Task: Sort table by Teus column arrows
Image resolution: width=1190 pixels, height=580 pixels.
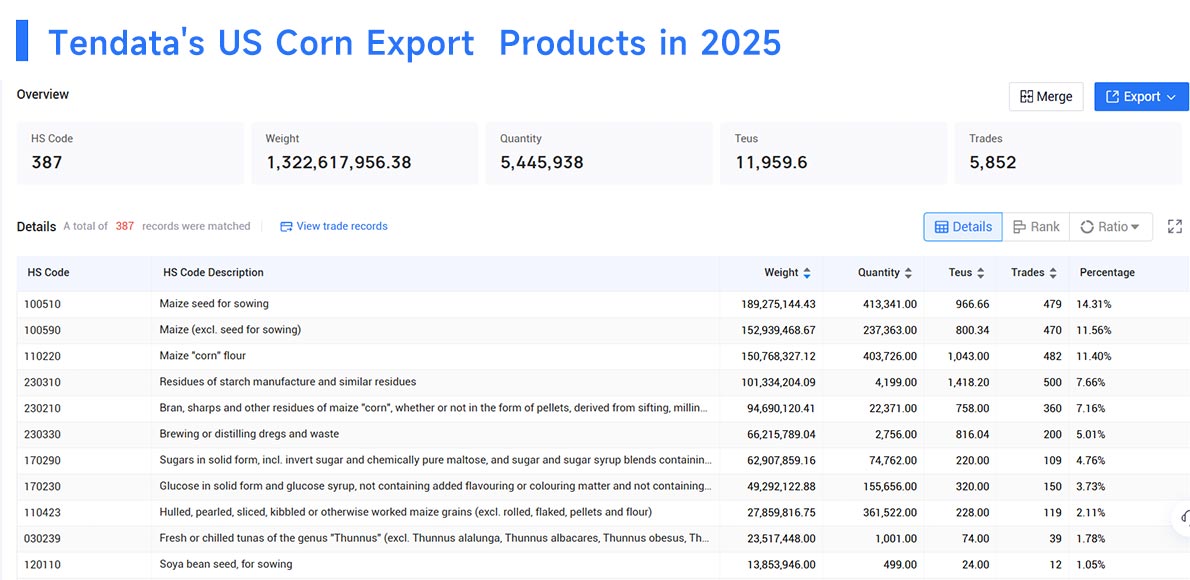Action: 981,273
